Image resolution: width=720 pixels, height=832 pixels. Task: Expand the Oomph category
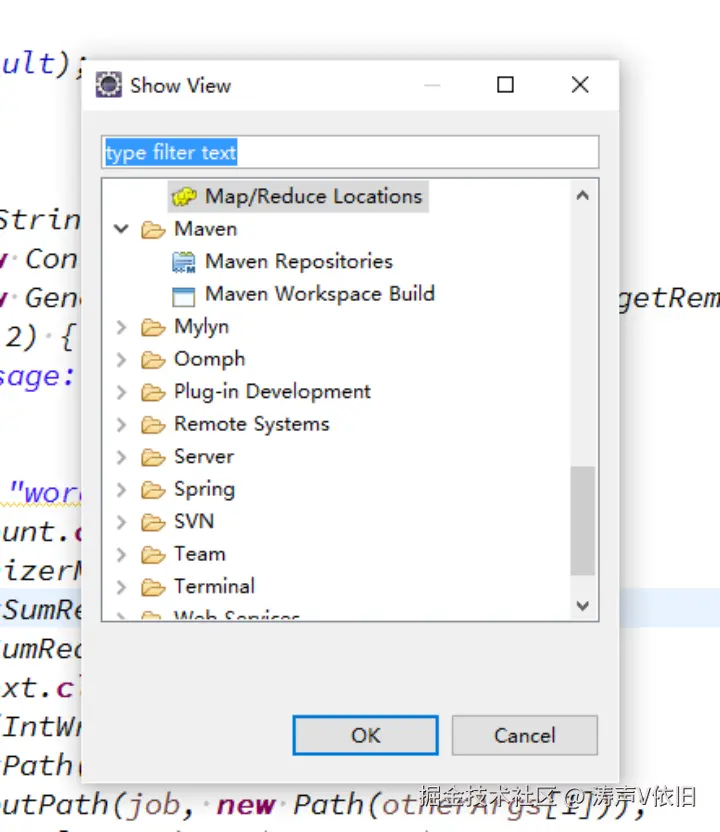122,359
